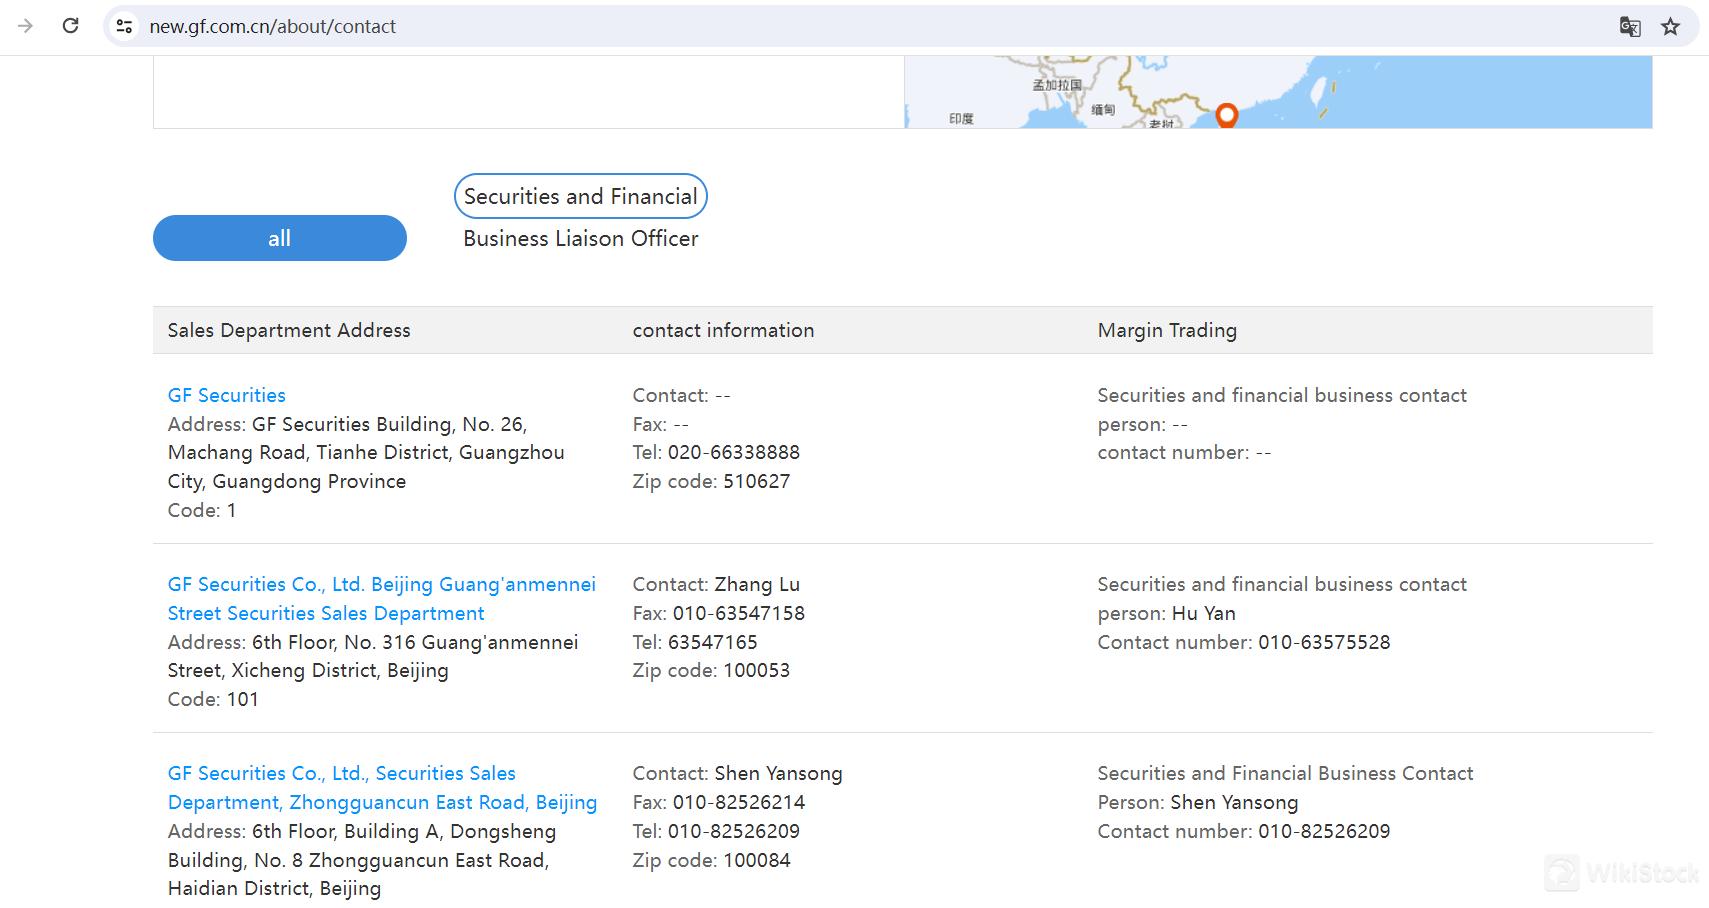Click the Zip code: 510627 text
1709x908 pixels.
tap(711, 481)
